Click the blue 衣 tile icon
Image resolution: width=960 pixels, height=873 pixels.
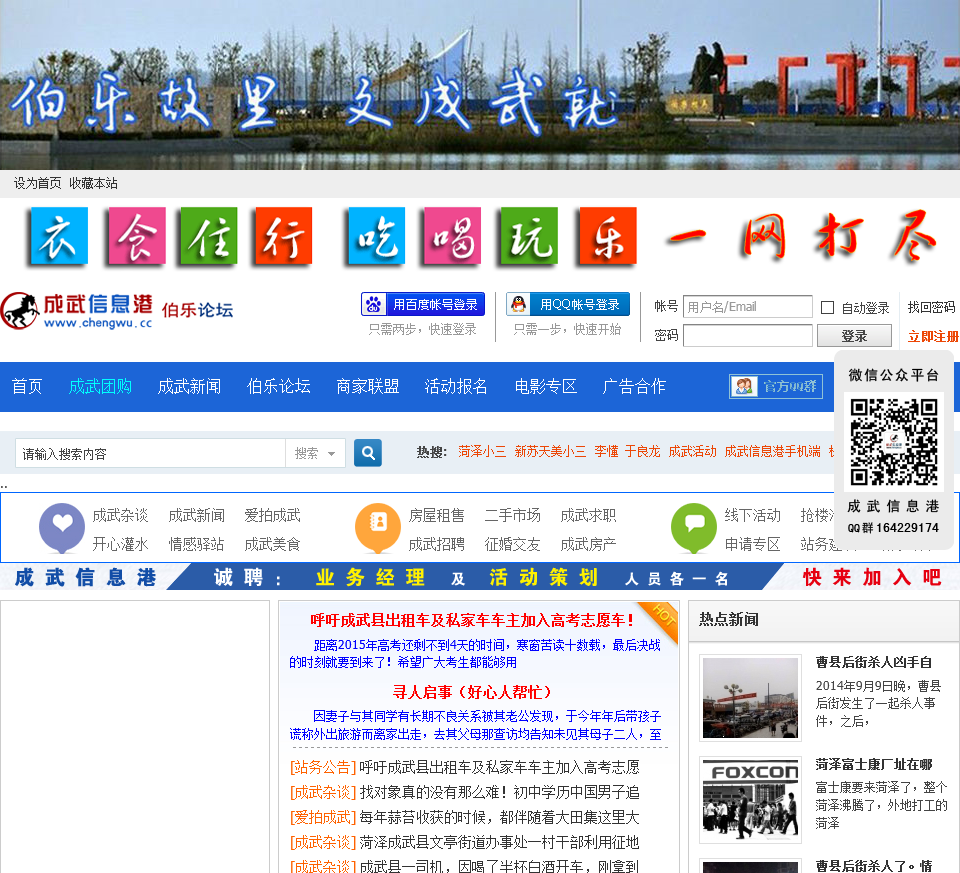58,236
